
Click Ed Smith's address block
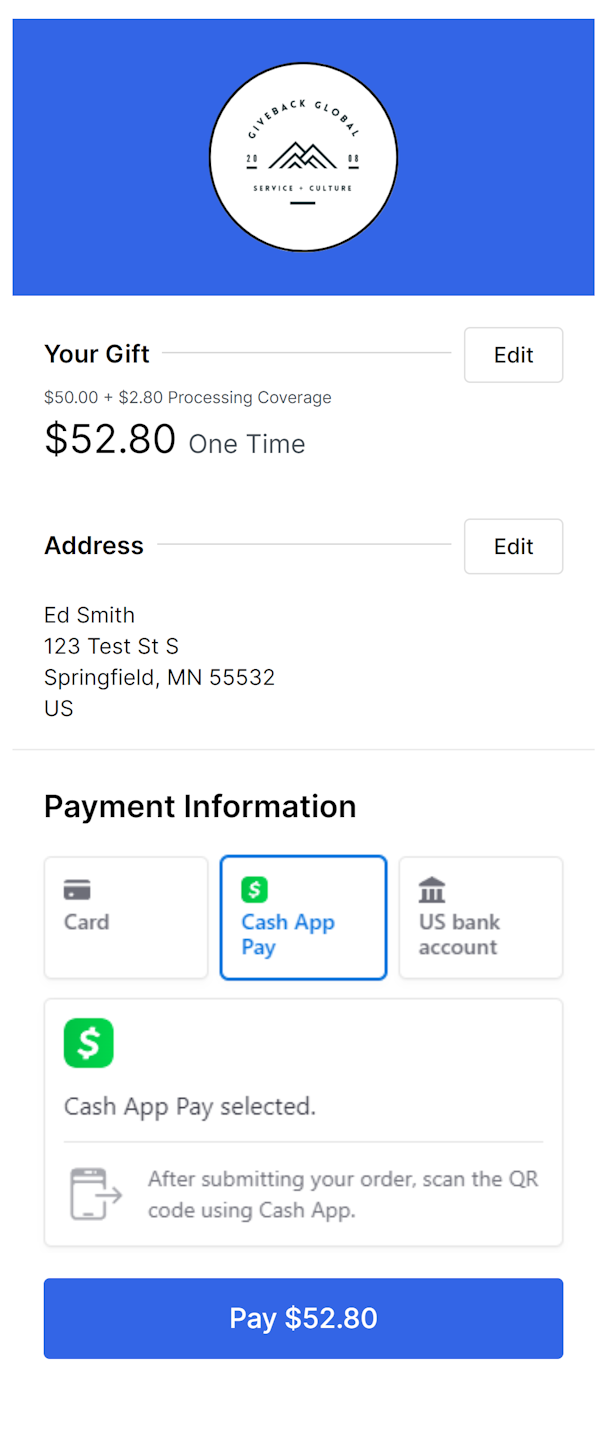coord(159,661)
